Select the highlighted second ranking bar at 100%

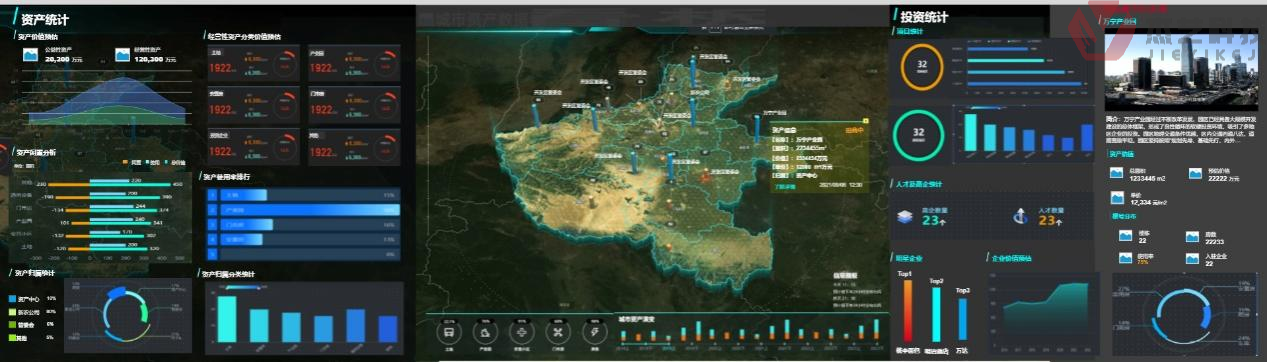click(x=303, y=210)
